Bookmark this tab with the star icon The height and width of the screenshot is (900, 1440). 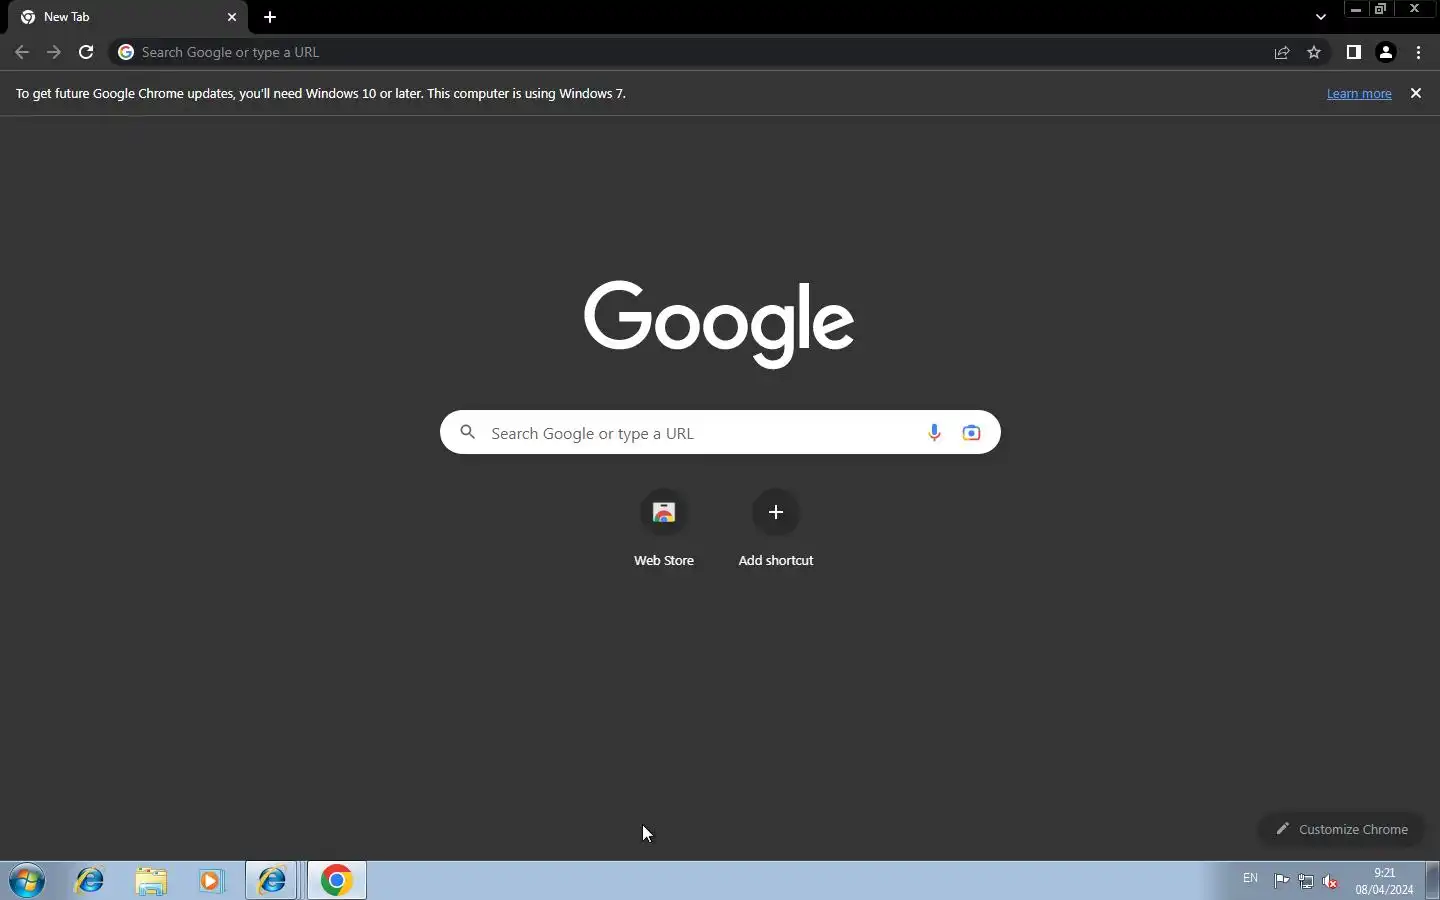tap(1314, 52)
